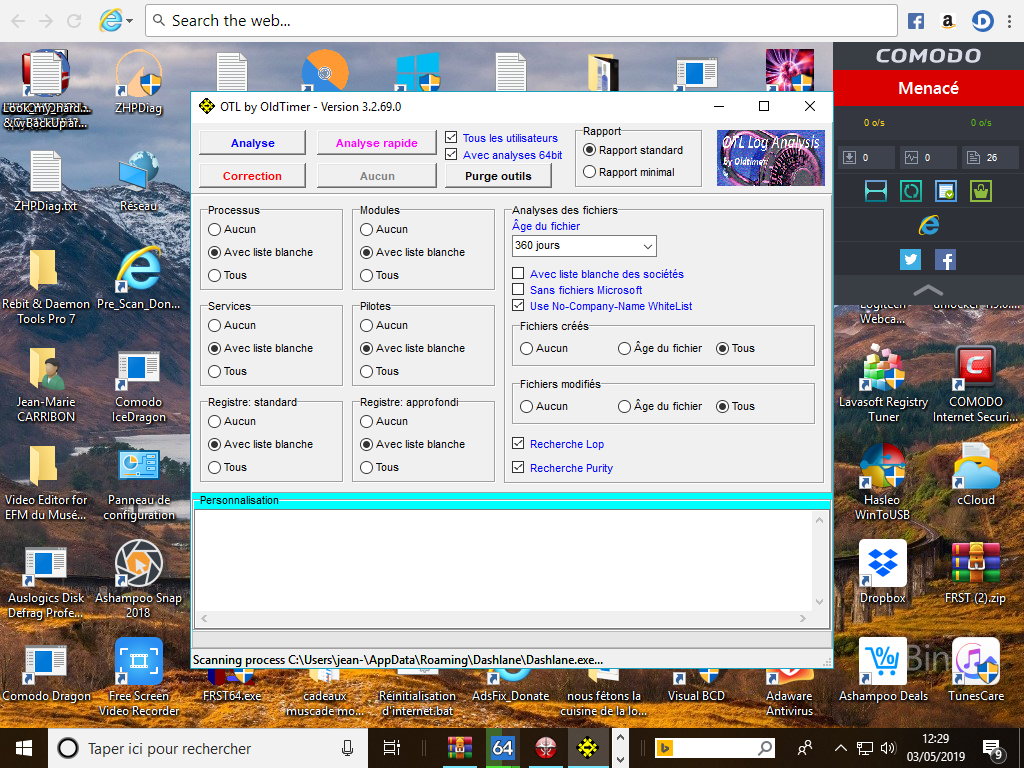Open Panneau de configuration desktop icon
1024x768 pixels.
[x=138, y=485]
